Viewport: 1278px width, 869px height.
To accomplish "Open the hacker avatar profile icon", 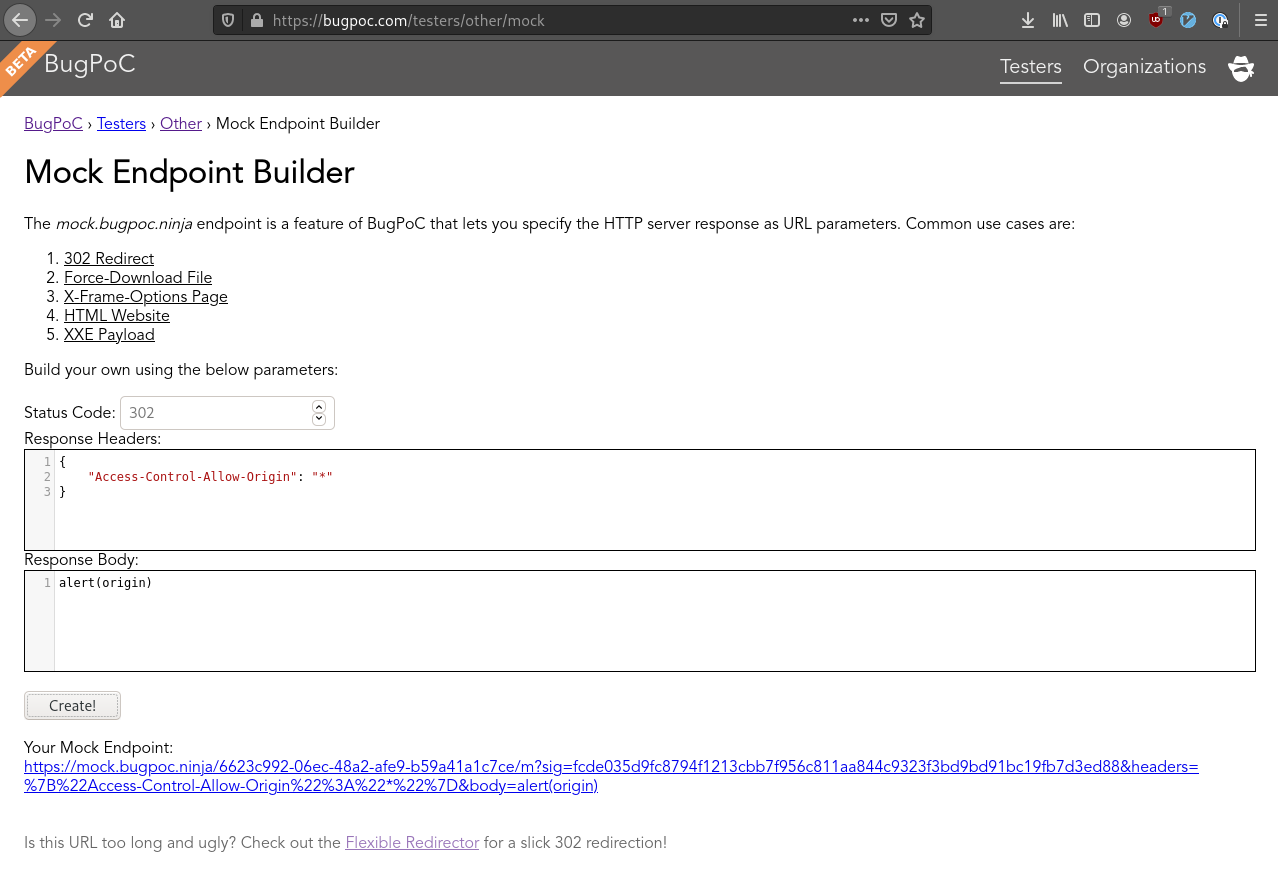I will click(1241, 68).
